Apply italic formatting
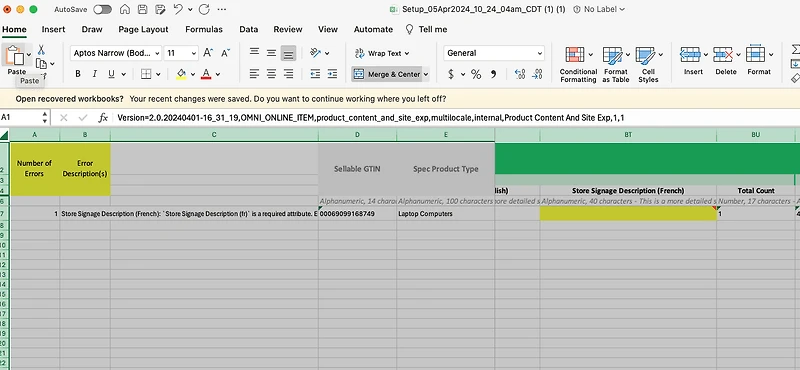This screenshot has height=370, width=800. tap(94, 74)
